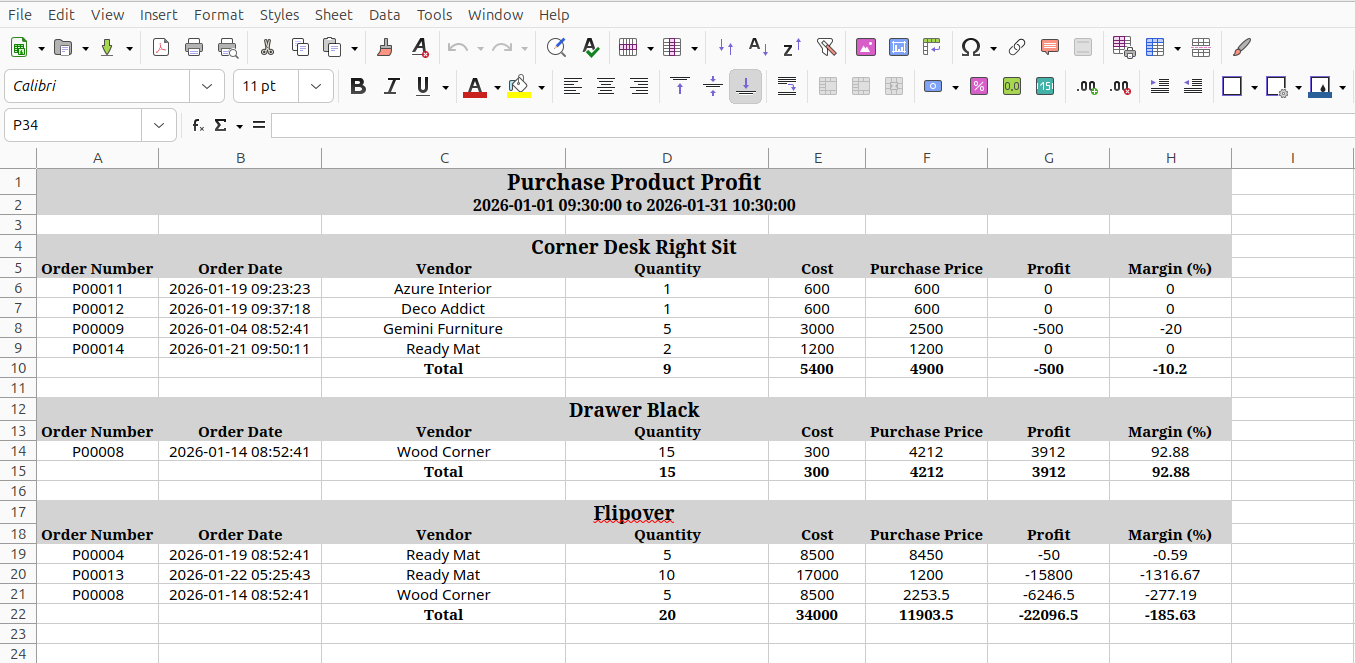This screenshot has width=1355, height=663.
Task: Align cell content to top
Action: pos(680,86)
